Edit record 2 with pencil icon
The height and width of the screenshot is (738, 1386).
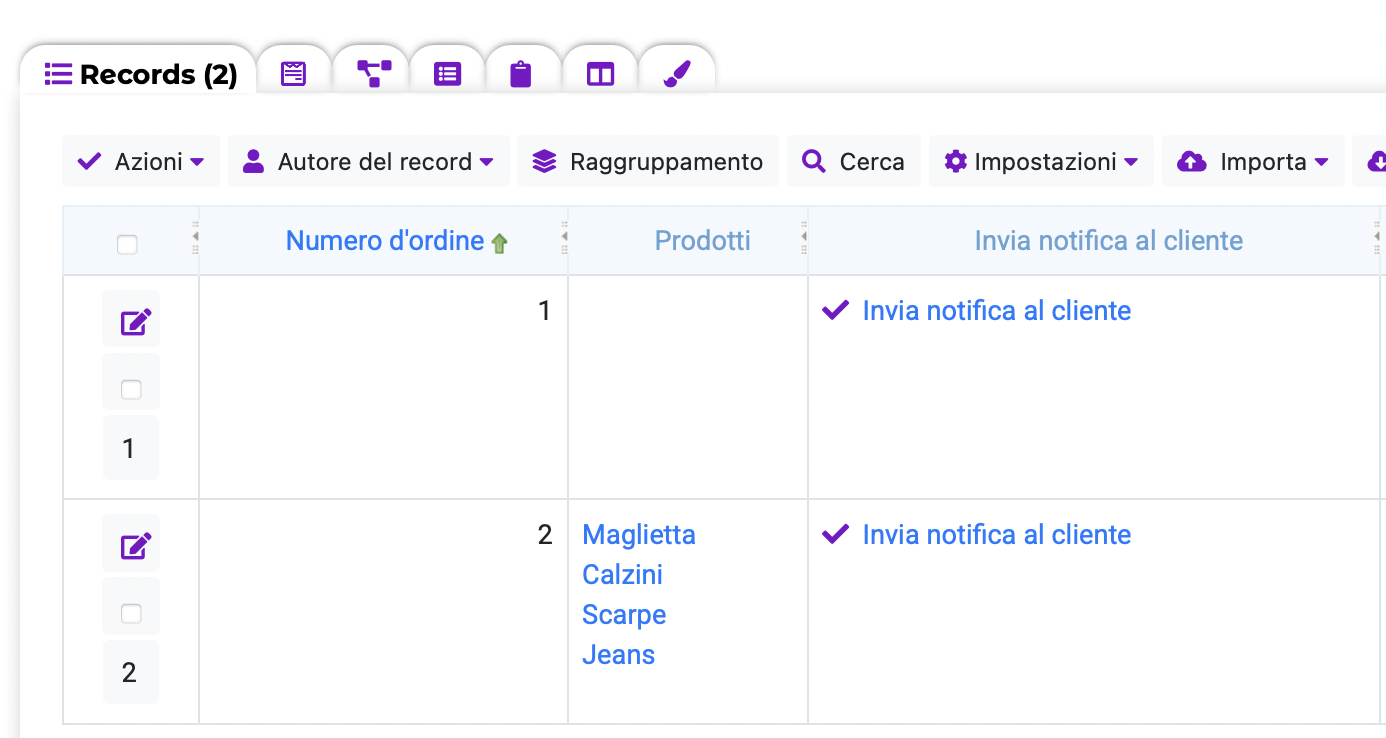(136, 546)
